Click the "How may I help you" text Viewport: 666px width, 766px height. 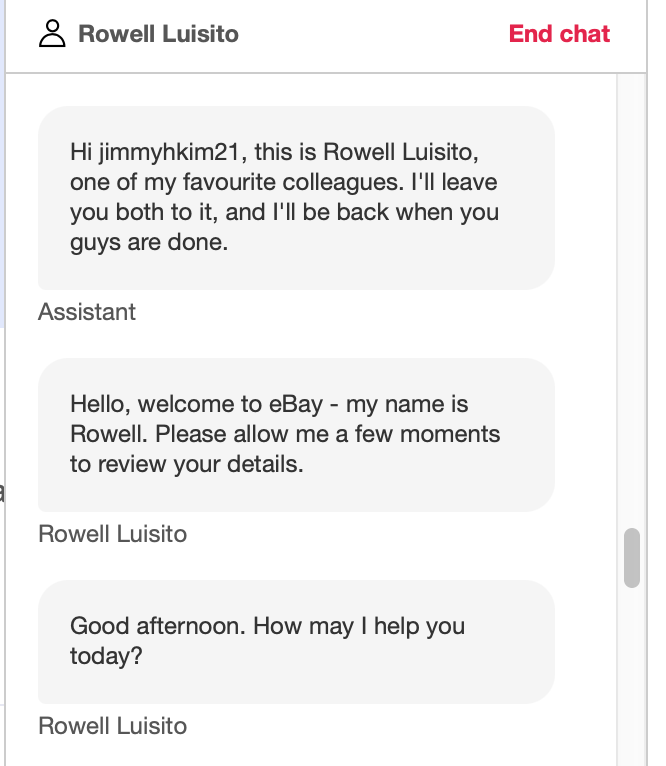(x=359, y=627)
